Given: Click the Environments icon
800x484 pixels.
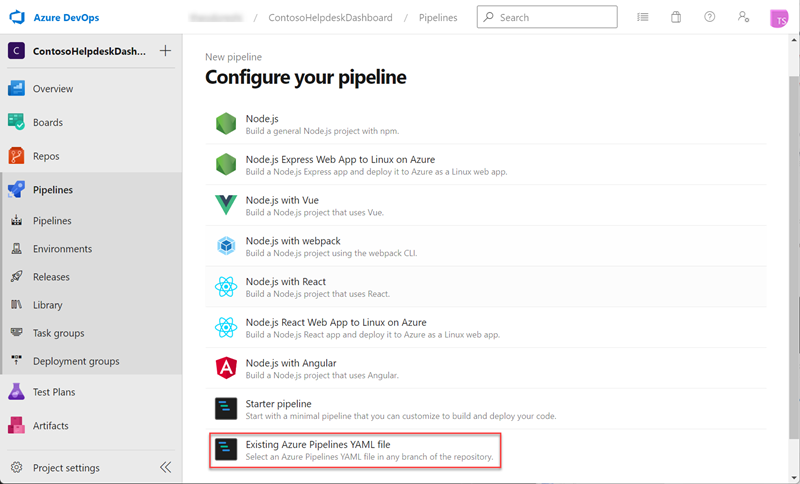Looking at the screenshot, I should pos(16,248).
